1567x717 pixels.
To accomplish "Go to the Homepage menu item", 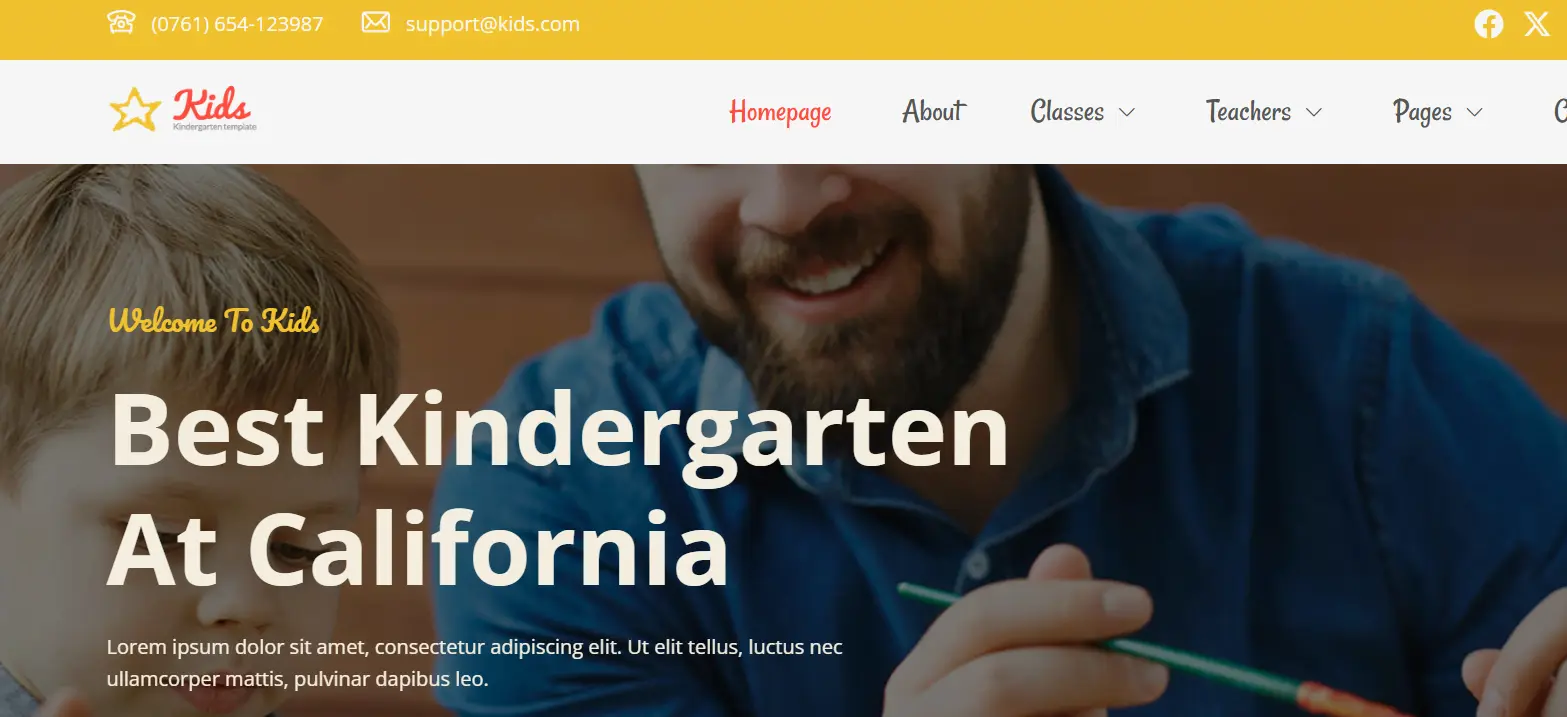I will click(x=780, y=112).
